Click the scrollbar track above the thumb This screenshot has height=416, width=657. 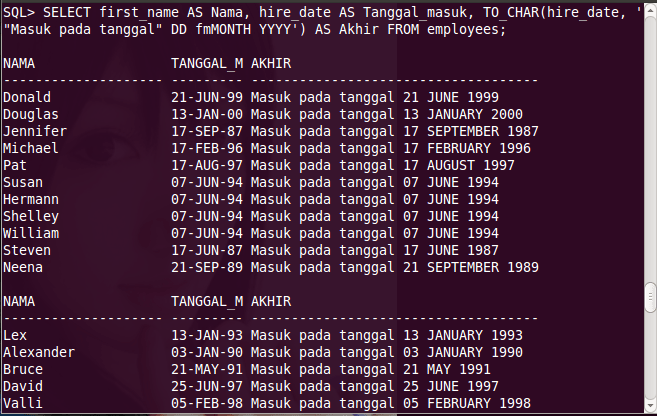pos(649,150)
